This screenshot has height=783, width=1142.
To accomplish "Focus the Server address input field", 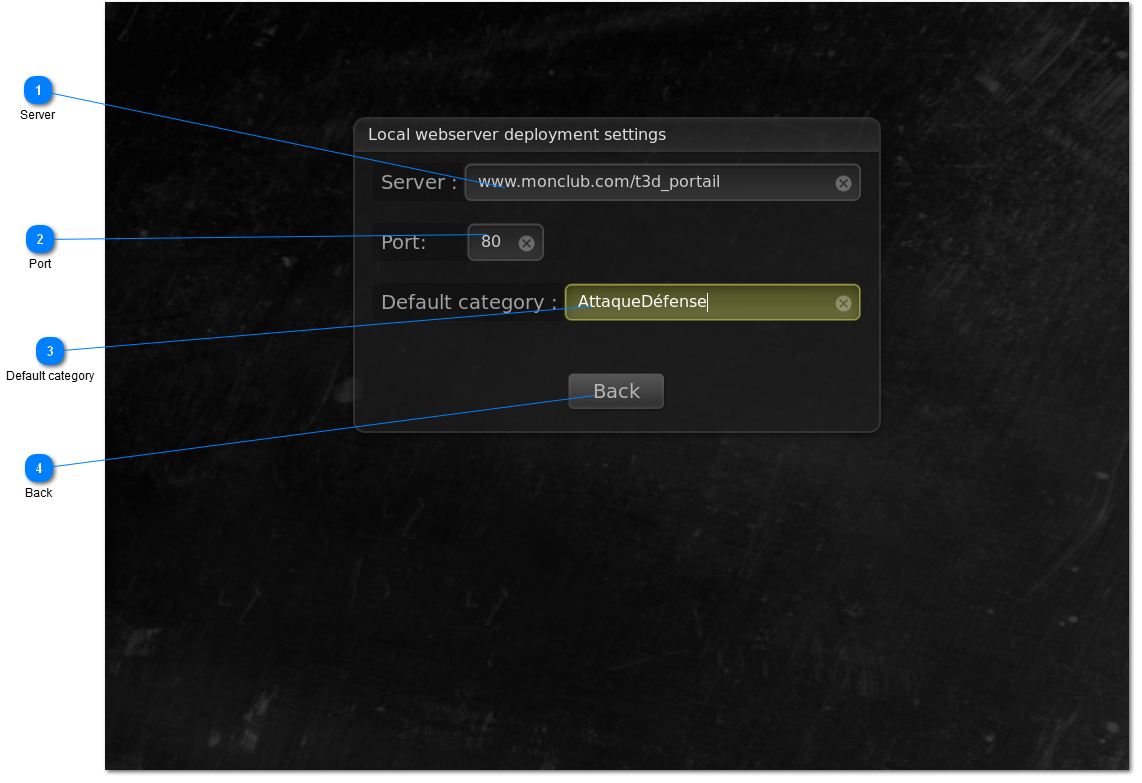I will click(x=663, y=182).
